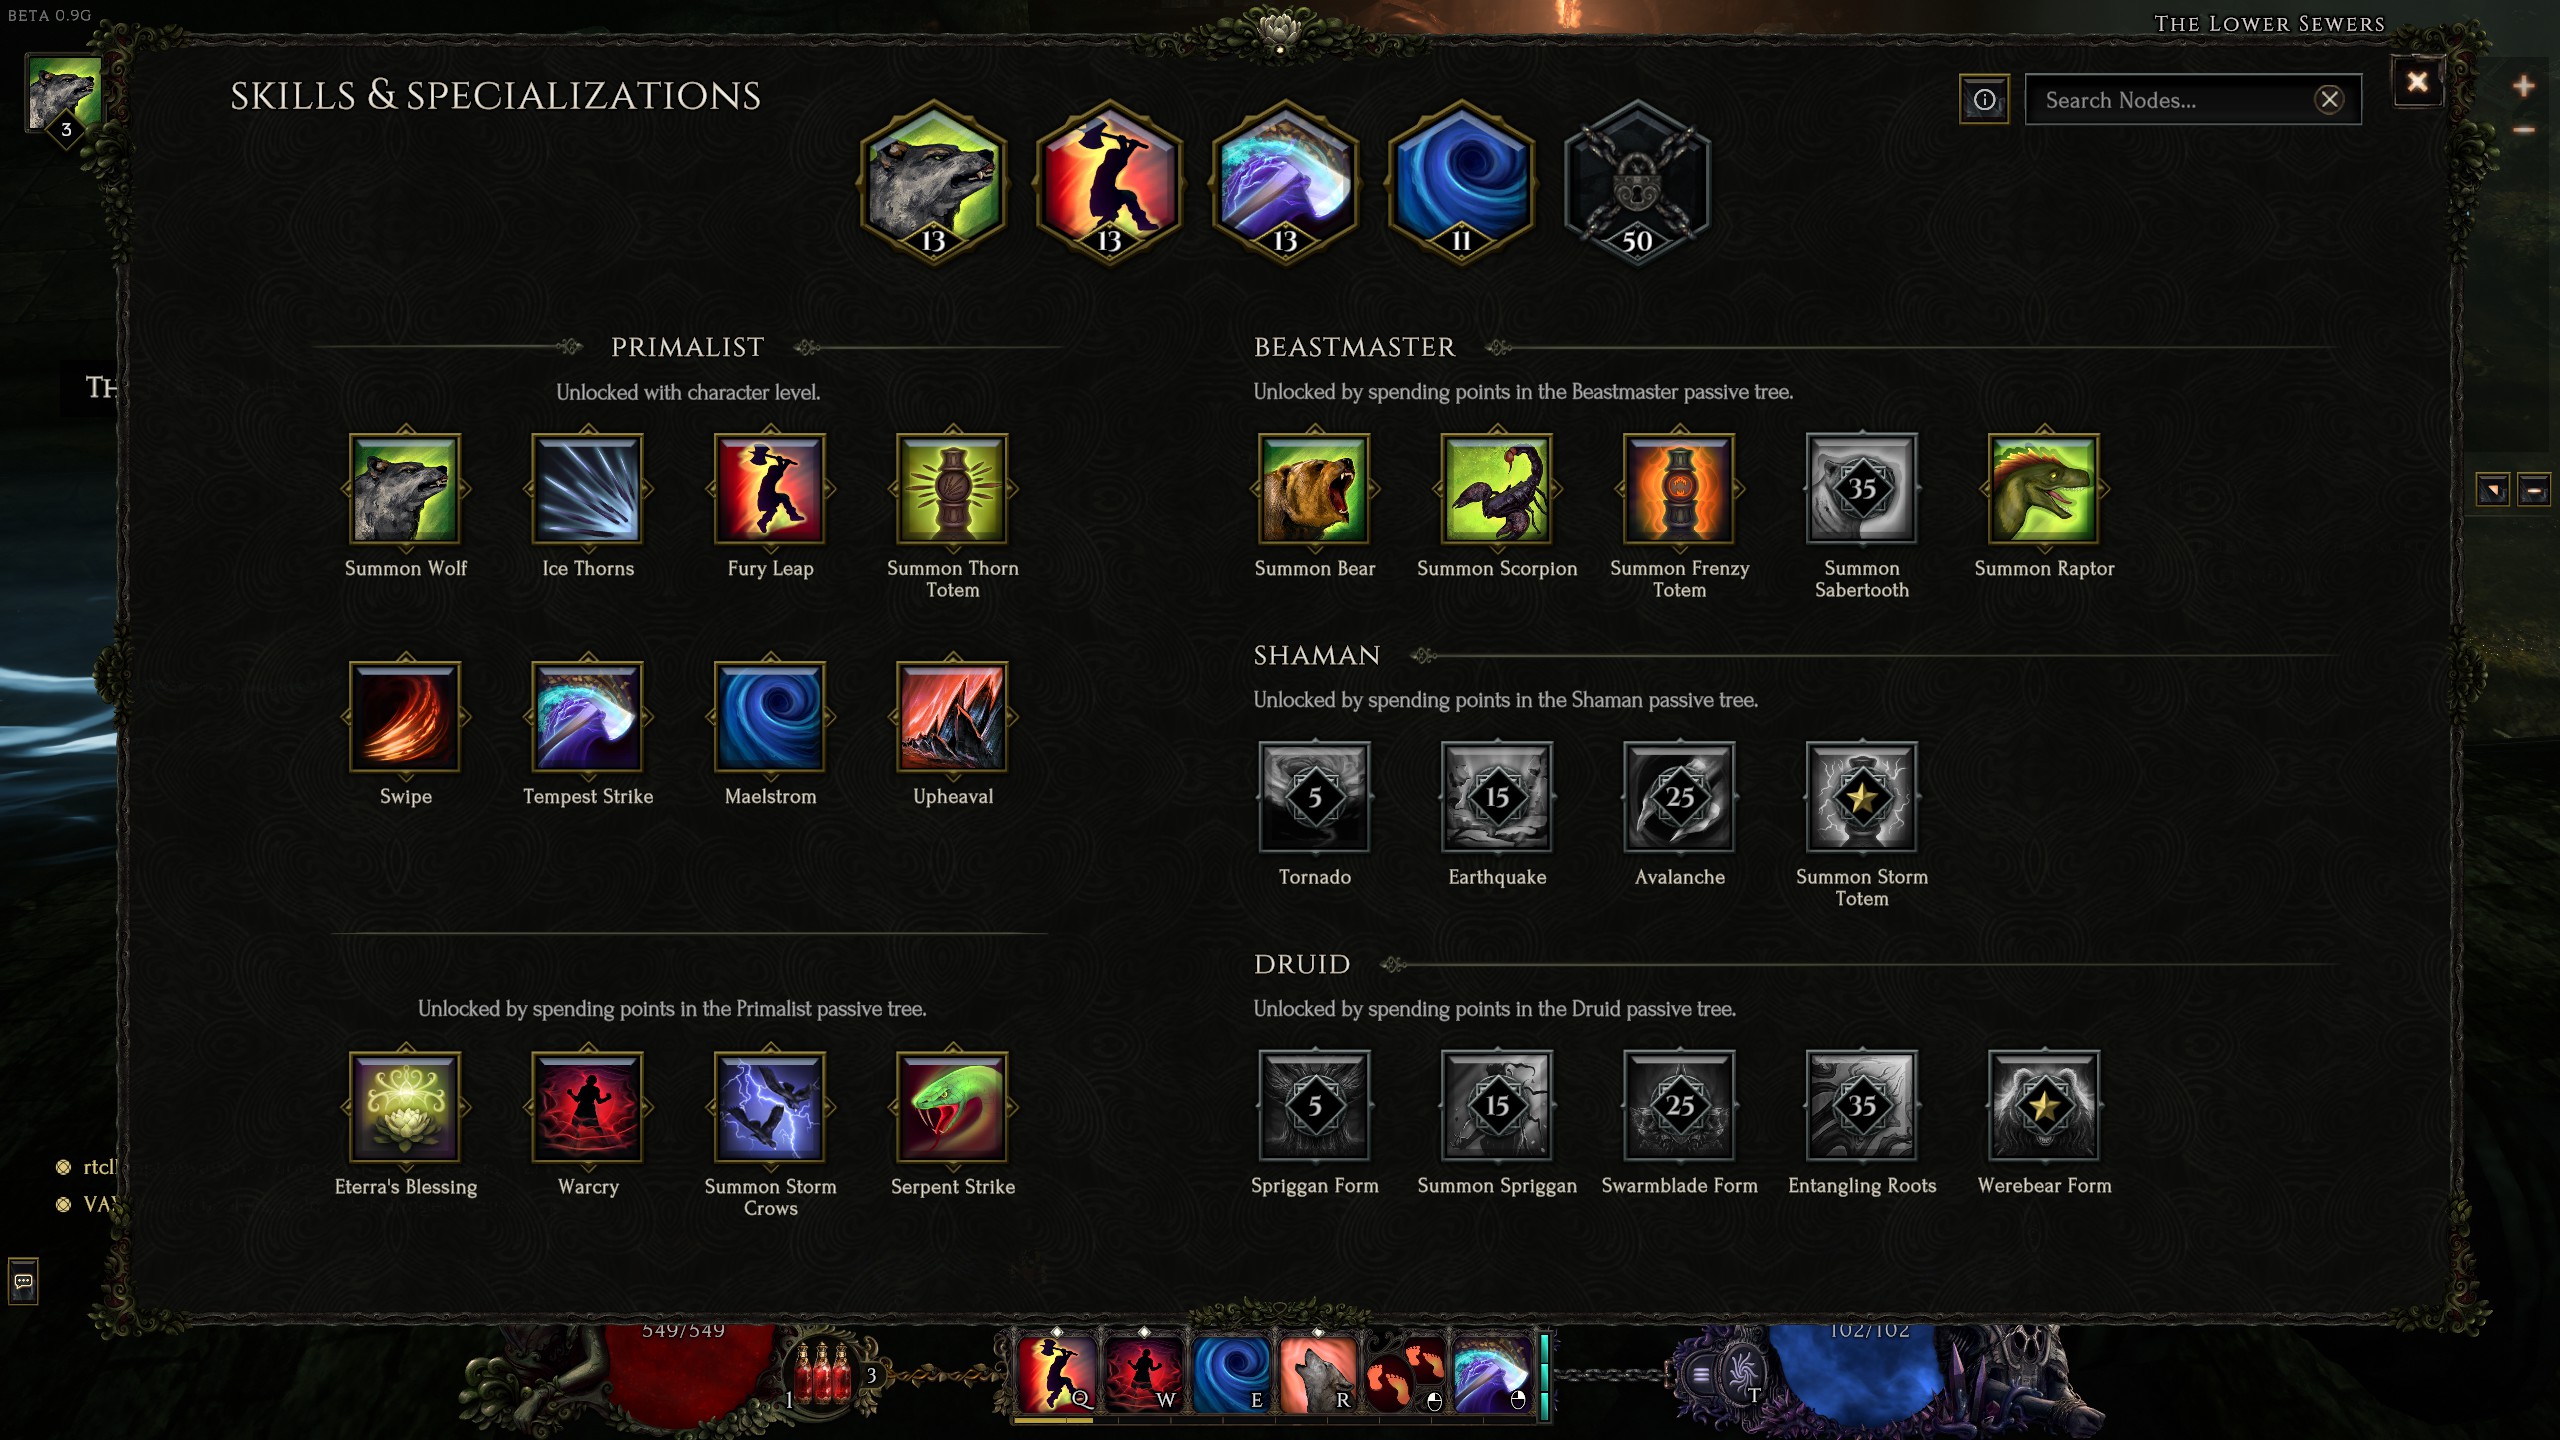
Task: Choose Eterra's Blessing skill
Action: 405,1107
